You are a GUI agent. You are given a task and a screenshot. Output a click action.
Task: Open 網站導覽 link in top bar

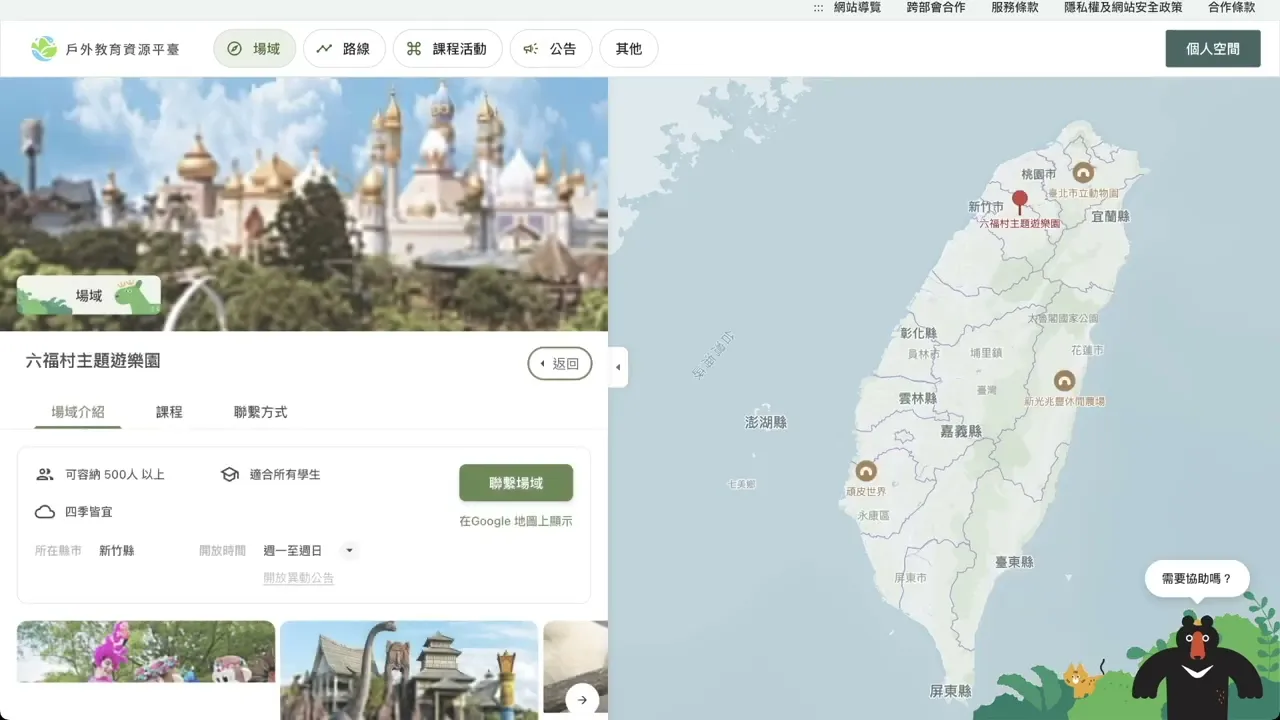tap(857, 7)
